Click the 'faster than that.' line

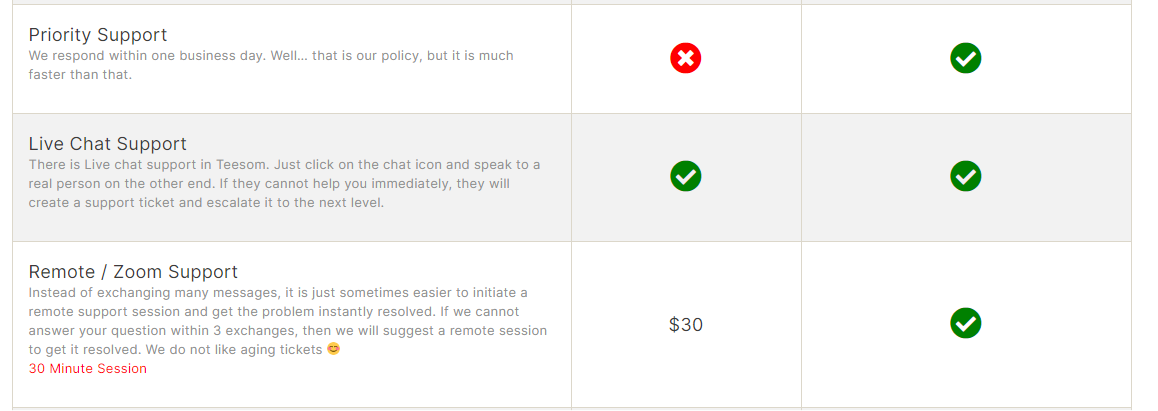click(x=80, y=75)
